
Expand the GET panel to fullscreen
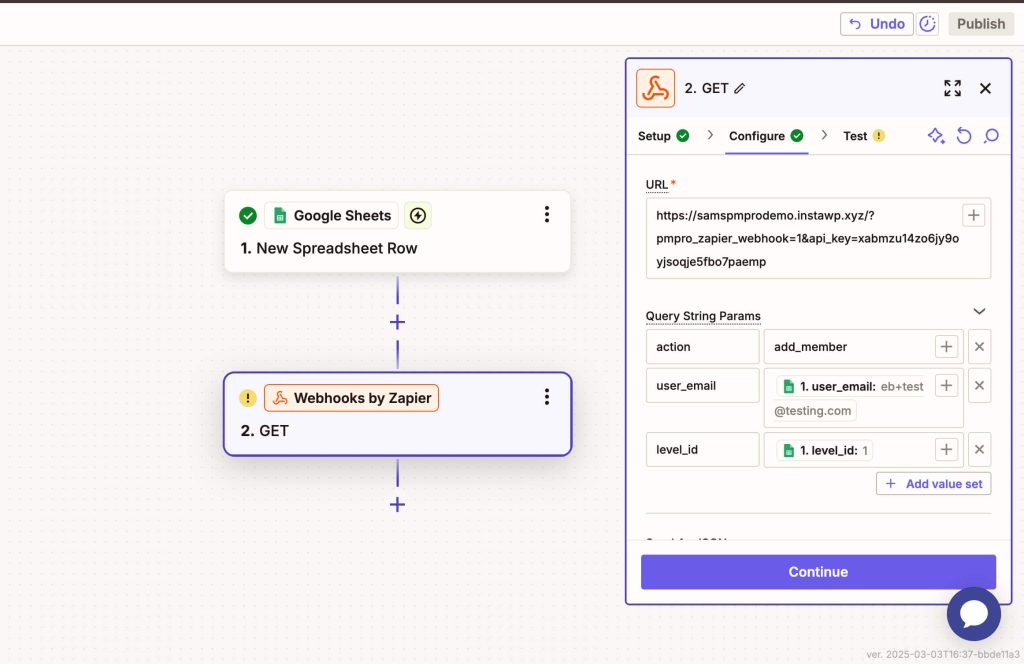pos(952,88)
